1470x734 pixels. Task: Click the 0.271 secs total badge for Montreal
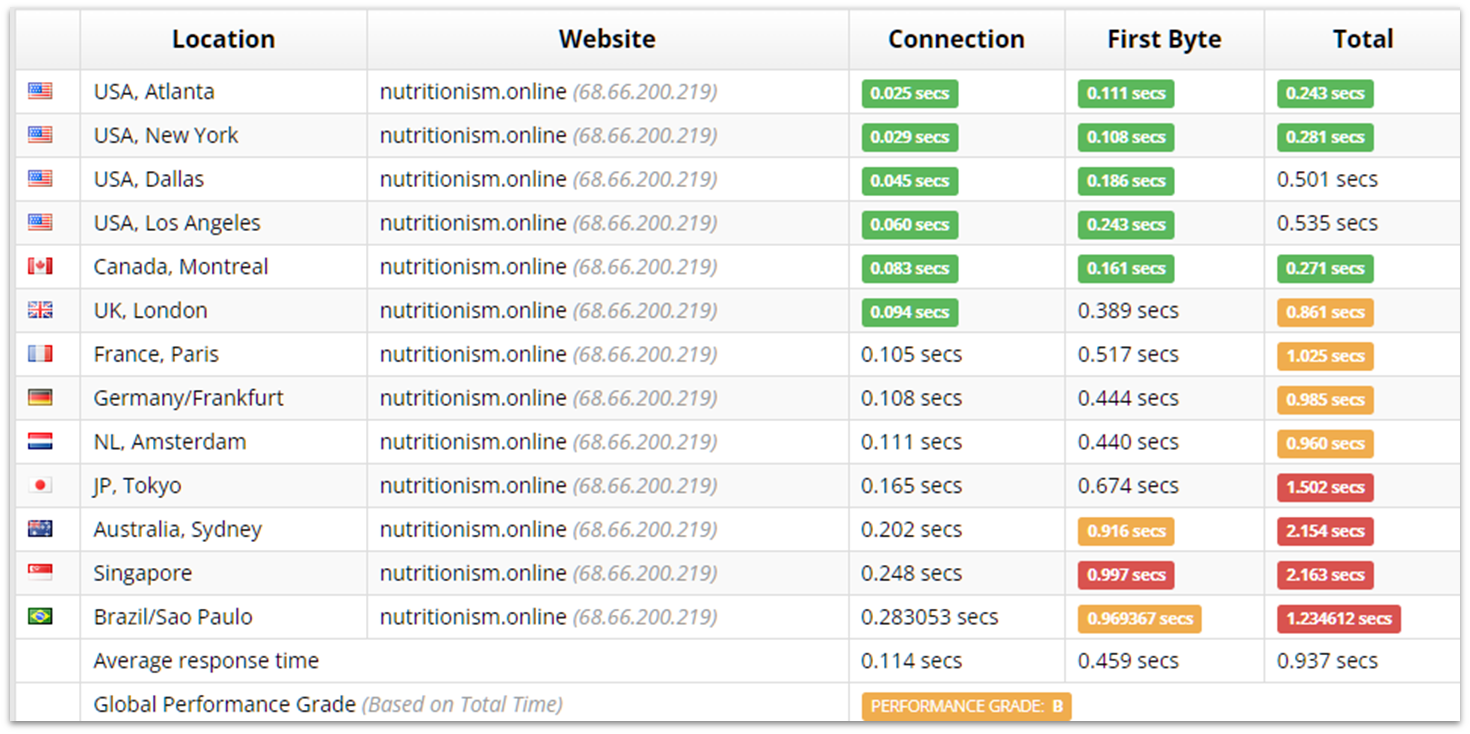[1325, 268]
